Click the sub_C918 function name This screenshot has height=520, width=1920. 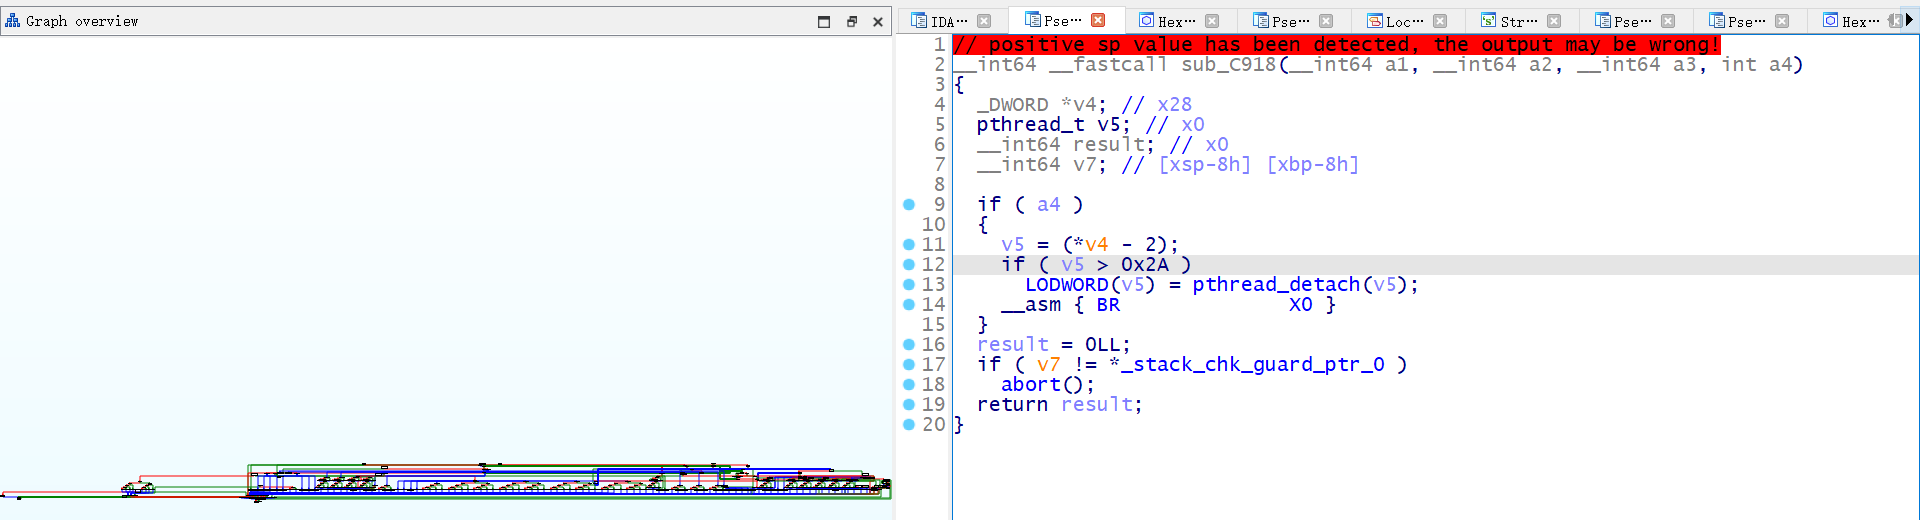[1228, 65]
